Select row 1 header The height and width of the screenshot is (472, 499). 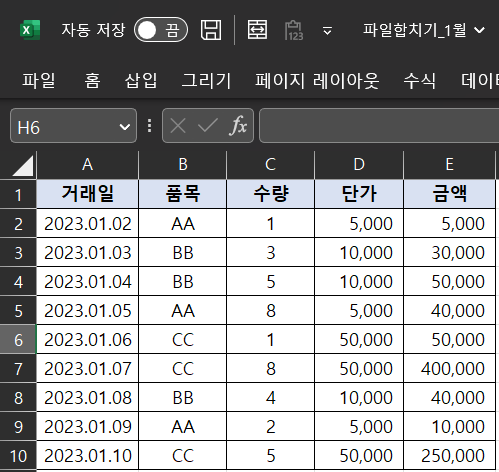coord(18,195)
